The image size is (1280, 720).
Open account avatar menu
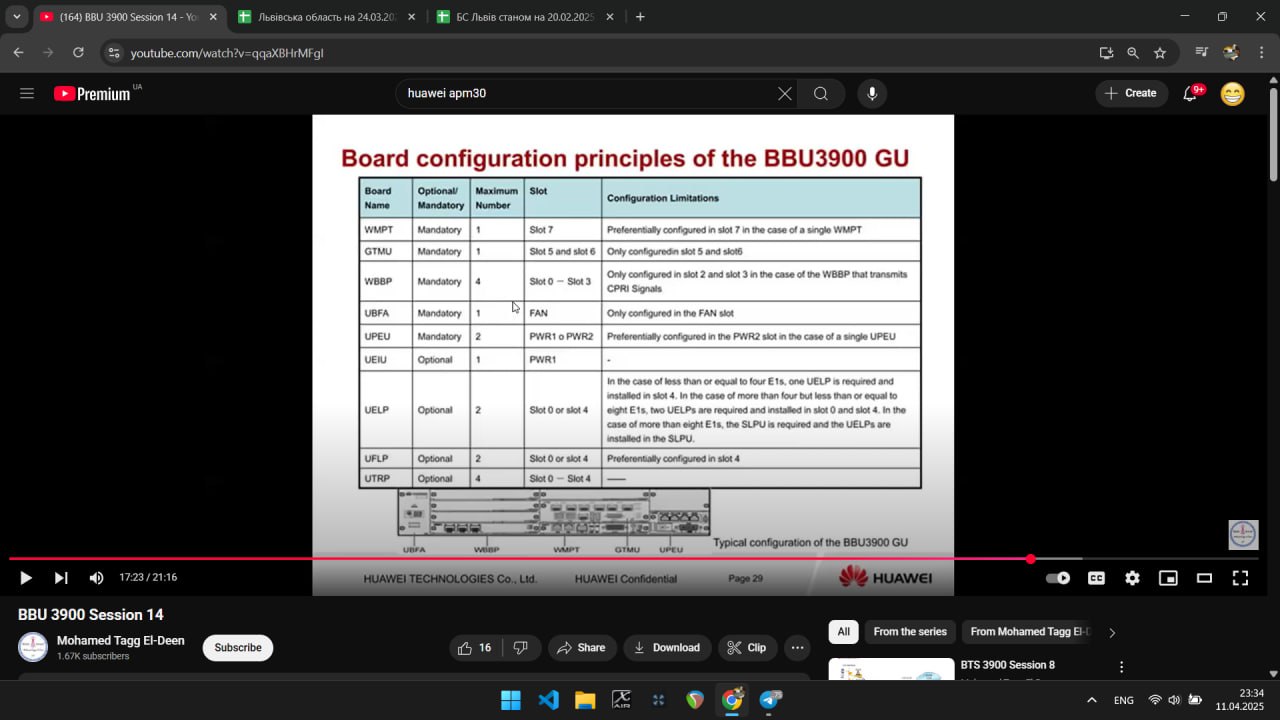click(1233, 94)
